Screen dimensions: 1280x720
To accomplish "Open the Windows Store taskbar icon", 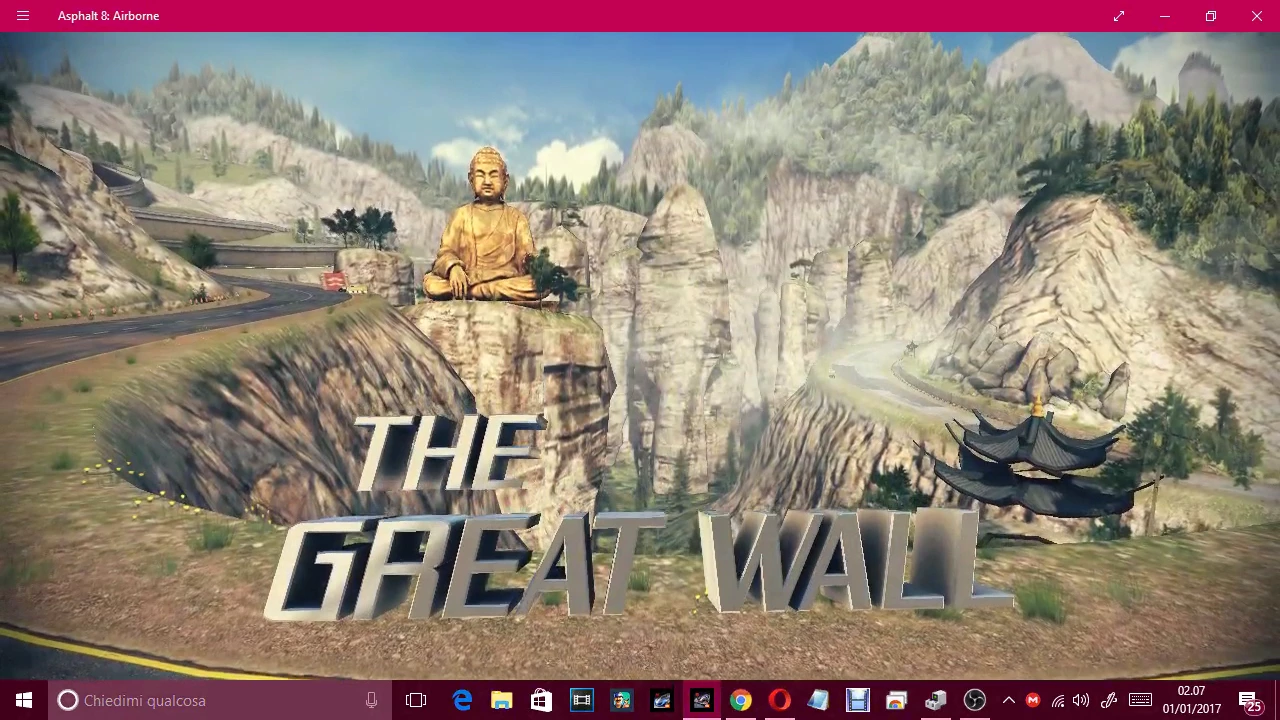I will pos(541,701).
